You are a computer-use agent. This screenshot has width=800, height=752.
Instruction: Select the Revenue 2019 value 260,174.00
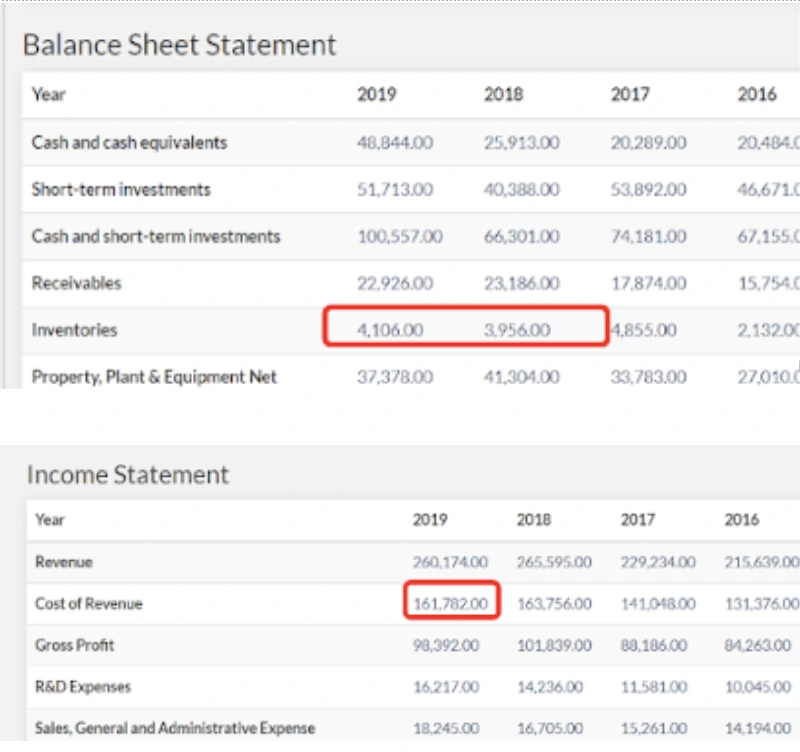[x=450, y=562]
